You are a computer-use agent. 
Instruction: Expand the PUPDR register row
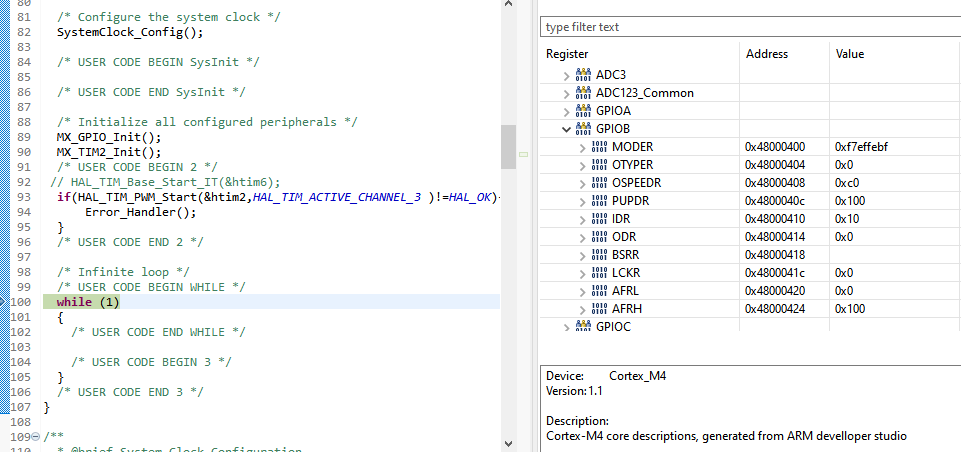point(582,201)
